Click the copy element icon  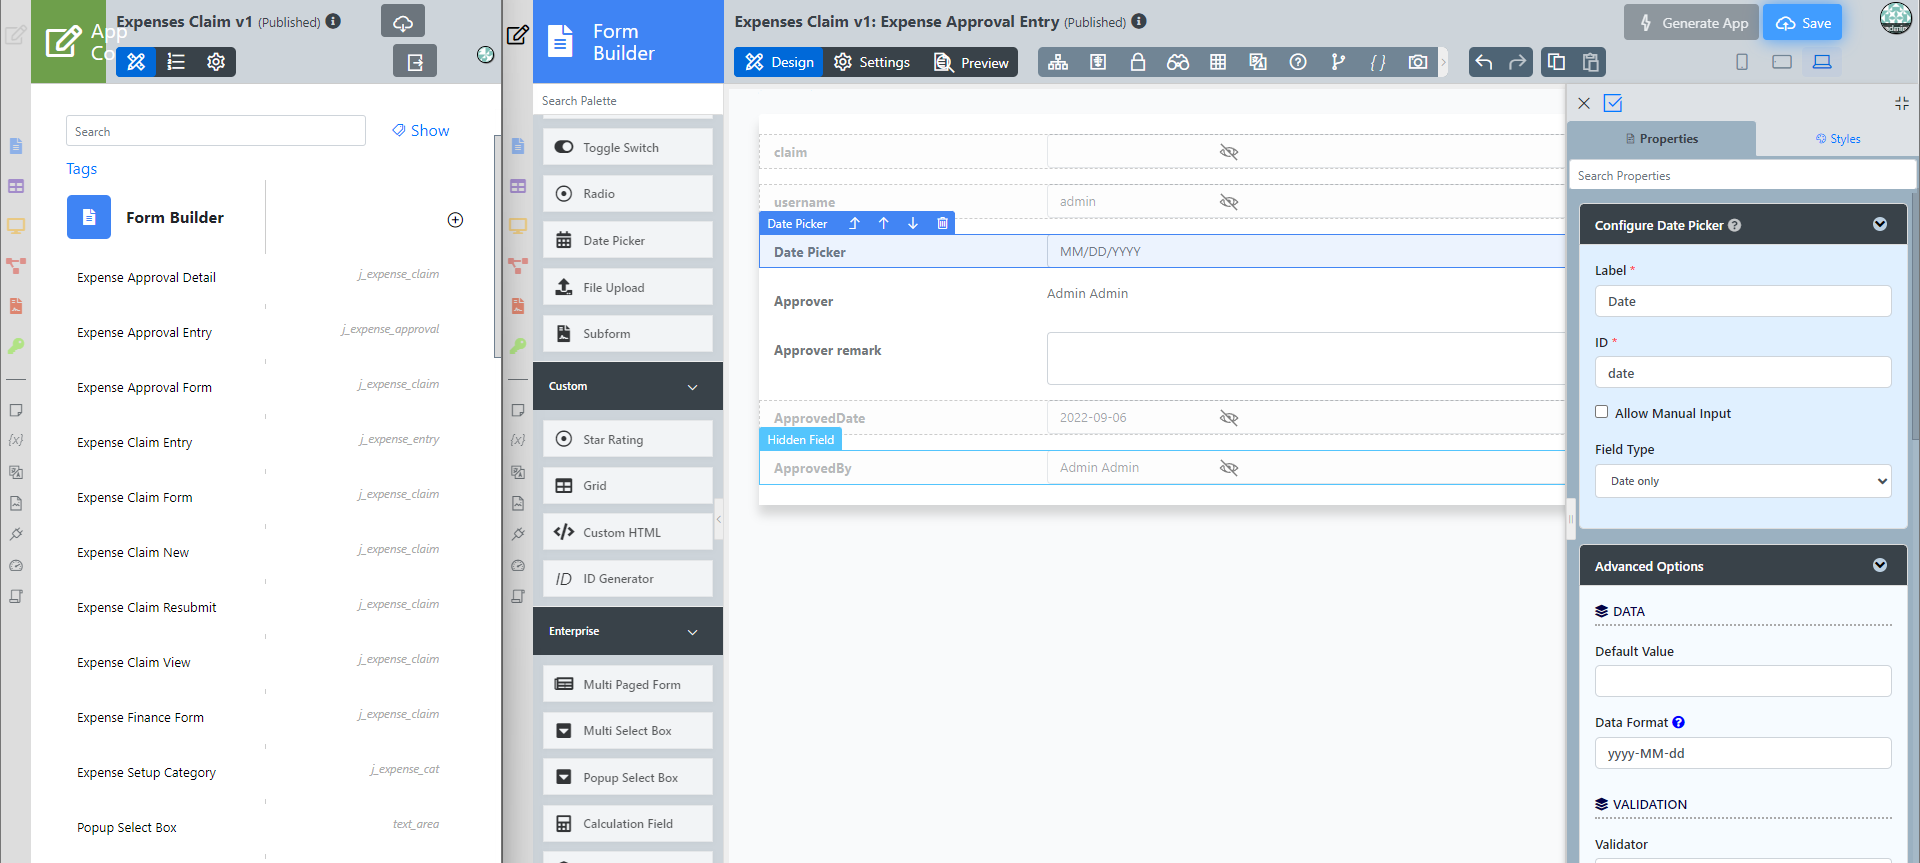click(x=1556, y=62)
